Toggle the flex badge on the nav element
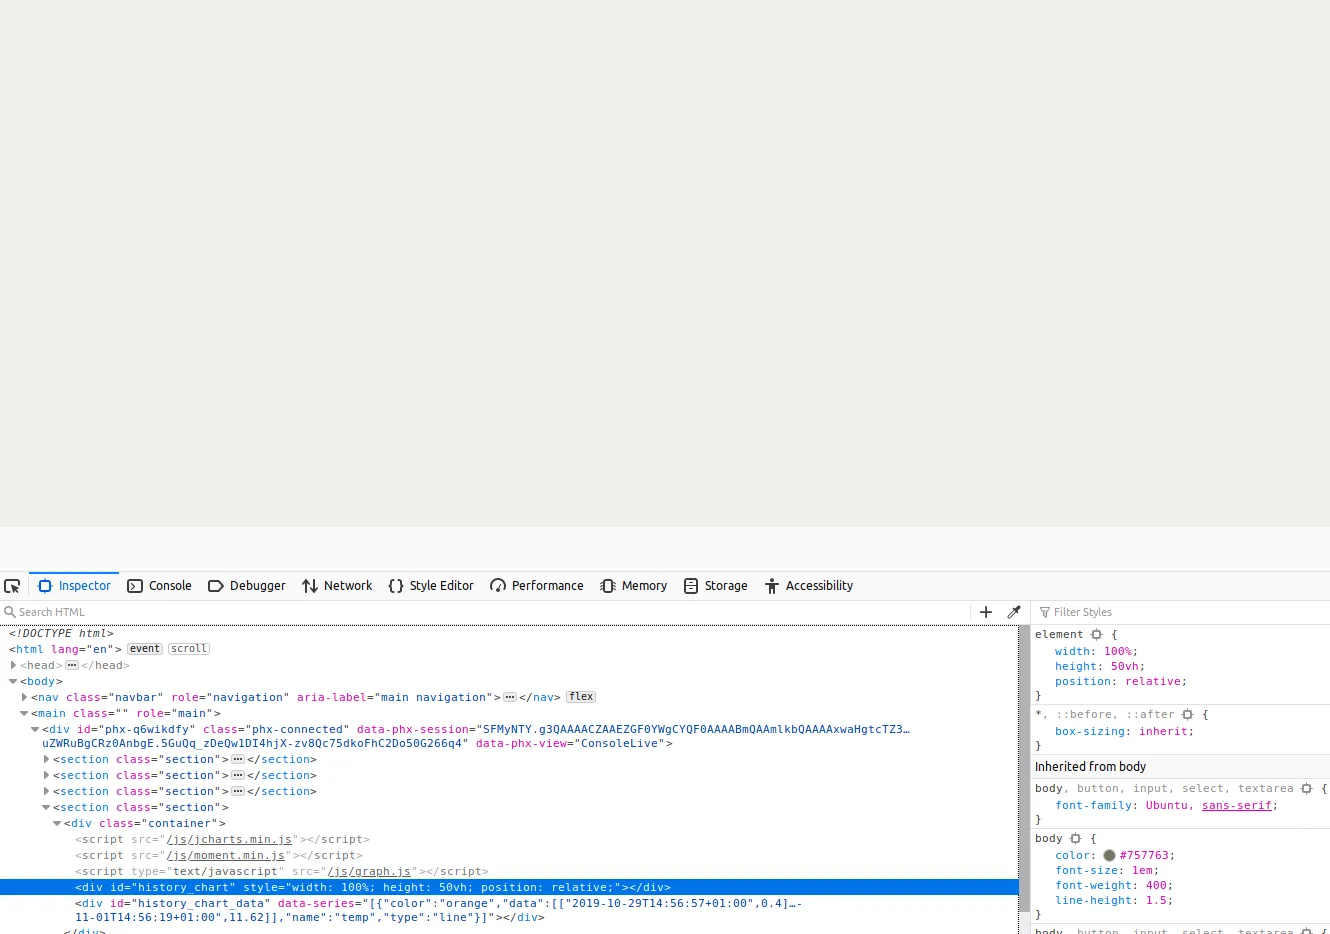 581,697
